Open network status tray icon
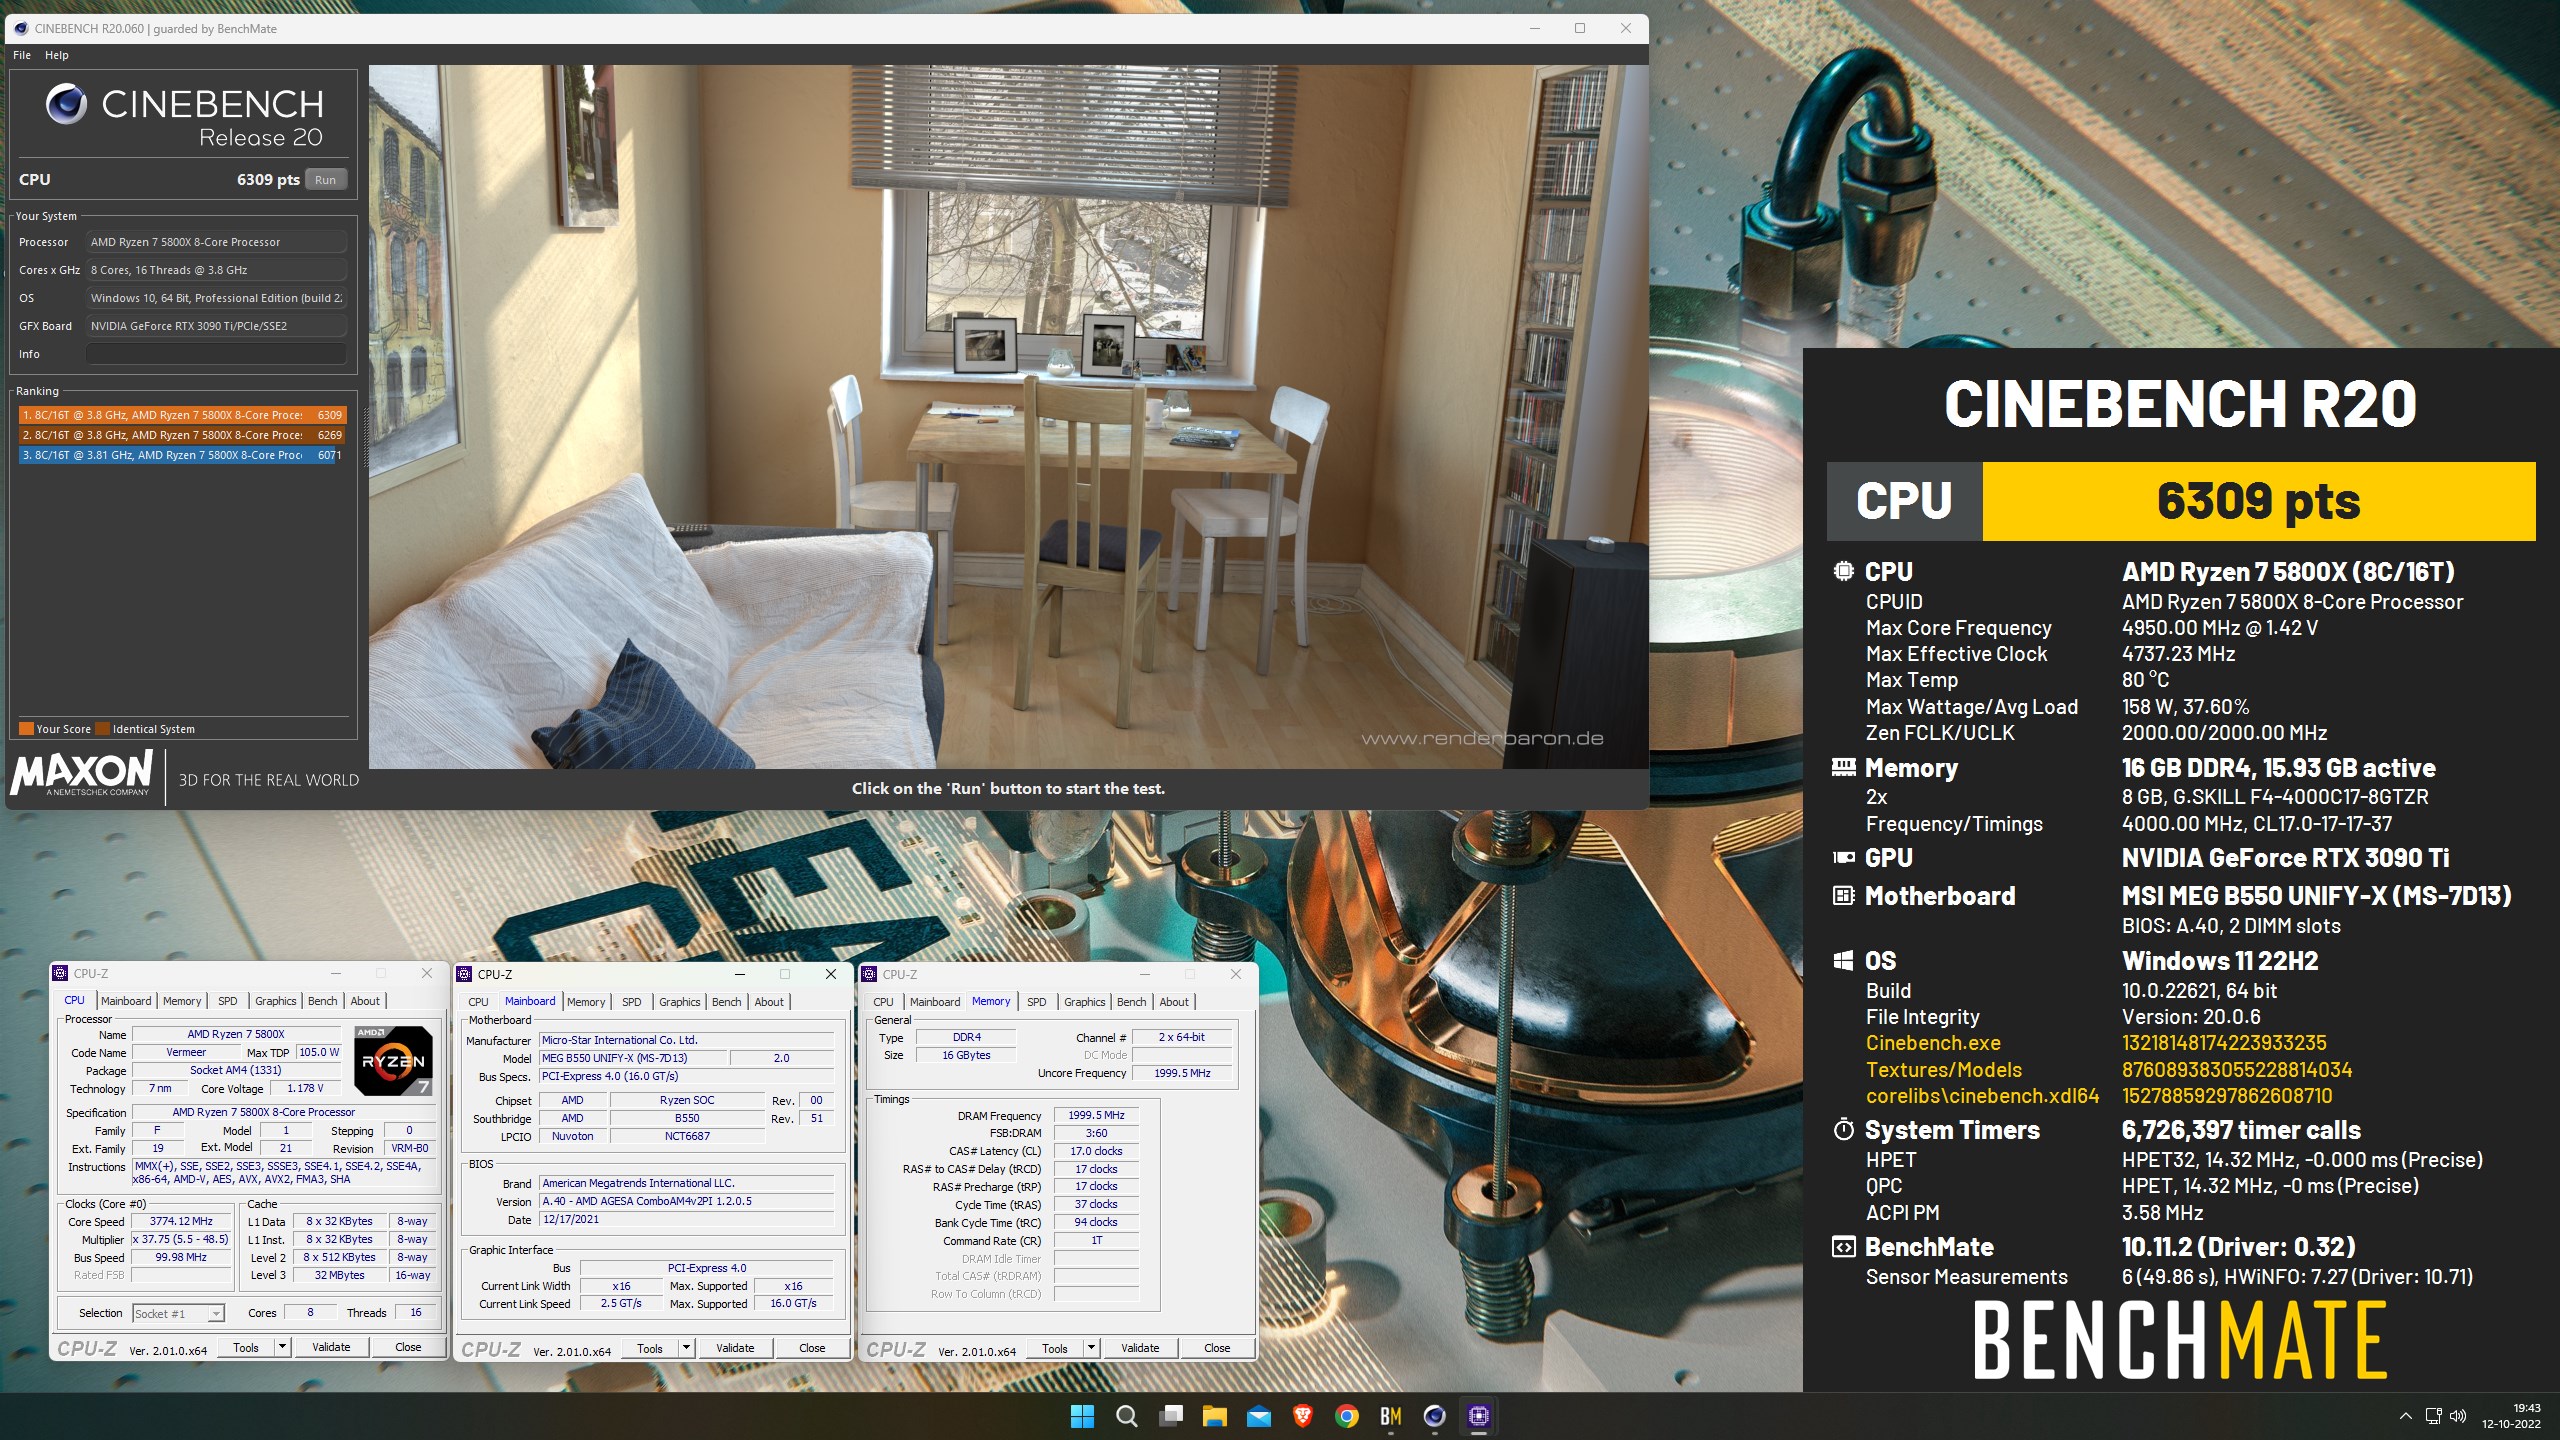Viewport: 2560px width, 1440px height. [x=2433, y=1416]
